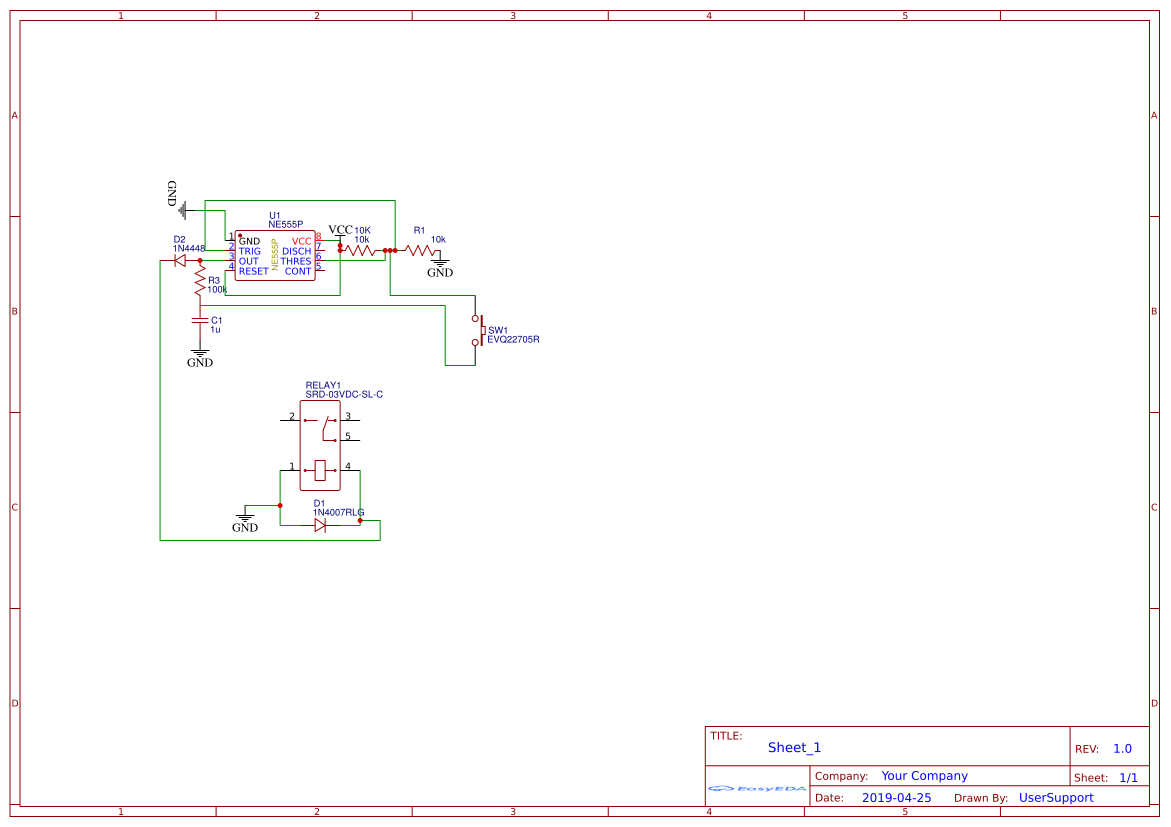Select the relay coil symbol inside RELAY1
Image resolution: width=1171 pixels, height=827 pixels.
pyautogui.click(x=320, y=470)
